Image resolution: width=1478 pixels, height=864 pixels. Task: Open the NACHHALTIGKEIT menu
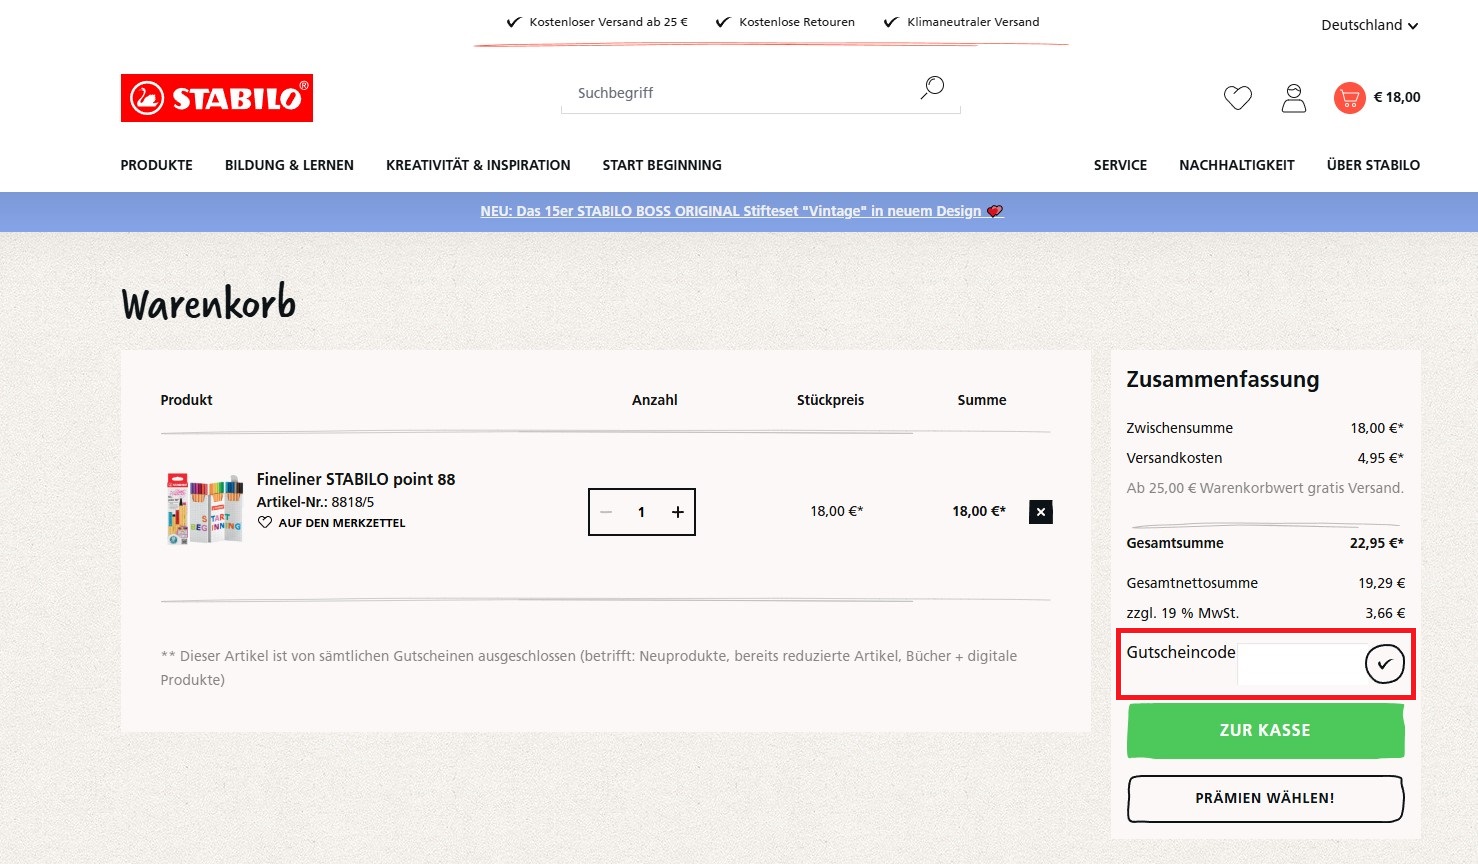1237,165
